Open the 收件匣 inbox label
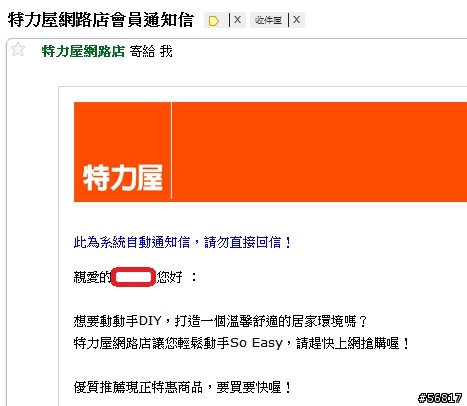The height and width of the screenshot is (406, 467). pyautogui.click(x=268, y=20)
